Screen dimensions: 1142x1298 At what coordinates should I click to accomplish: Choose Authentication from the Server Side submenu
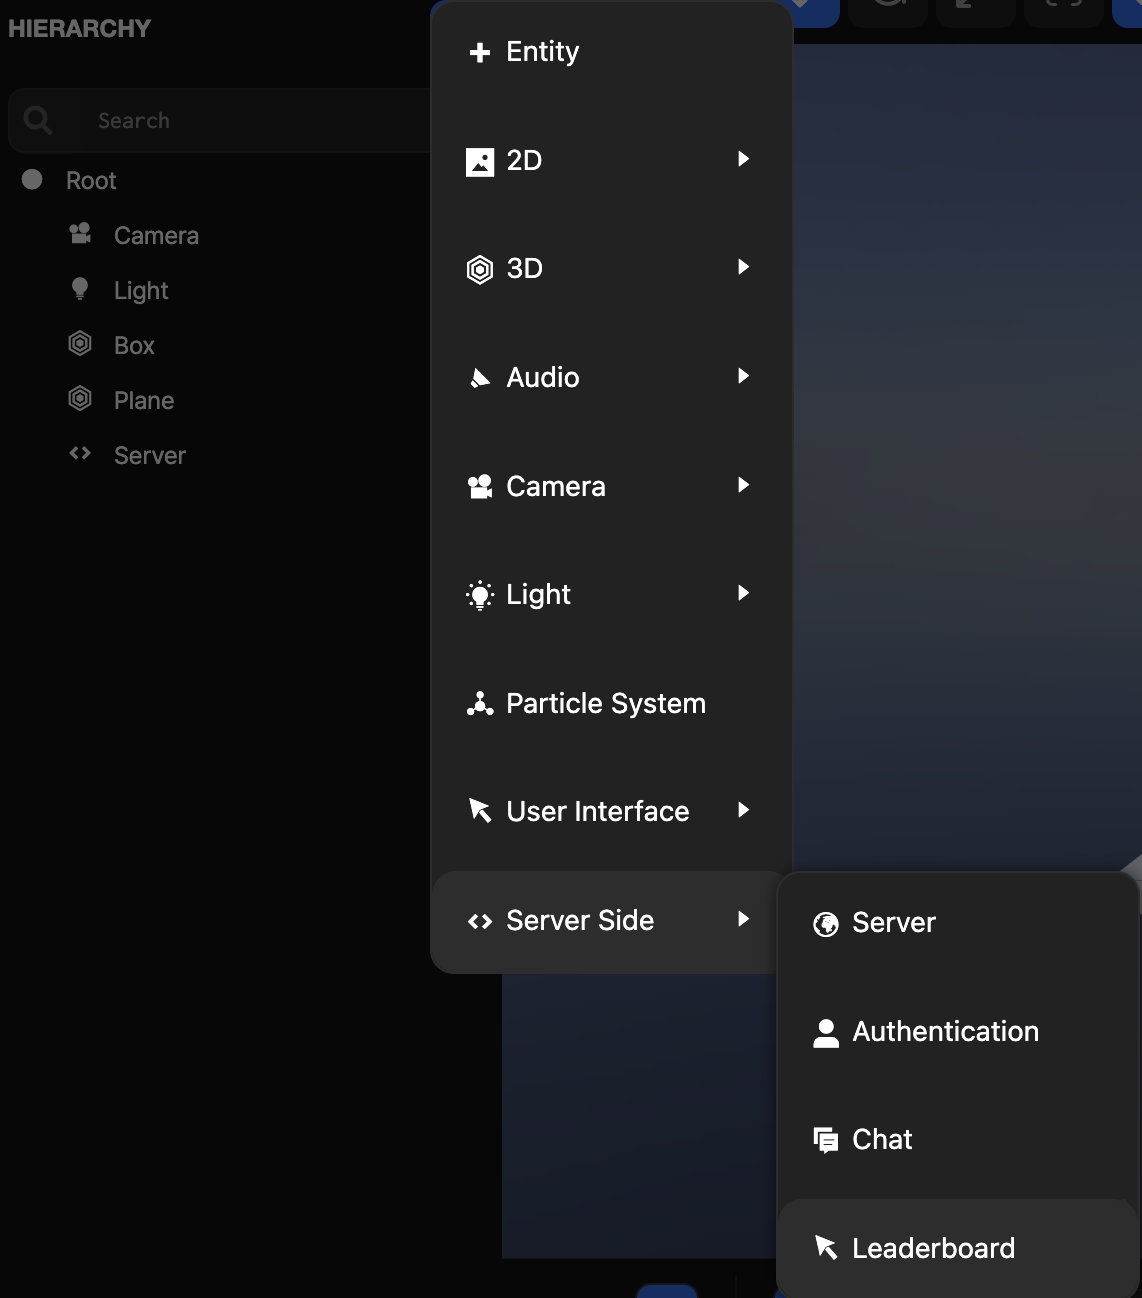pos(944,1031)
